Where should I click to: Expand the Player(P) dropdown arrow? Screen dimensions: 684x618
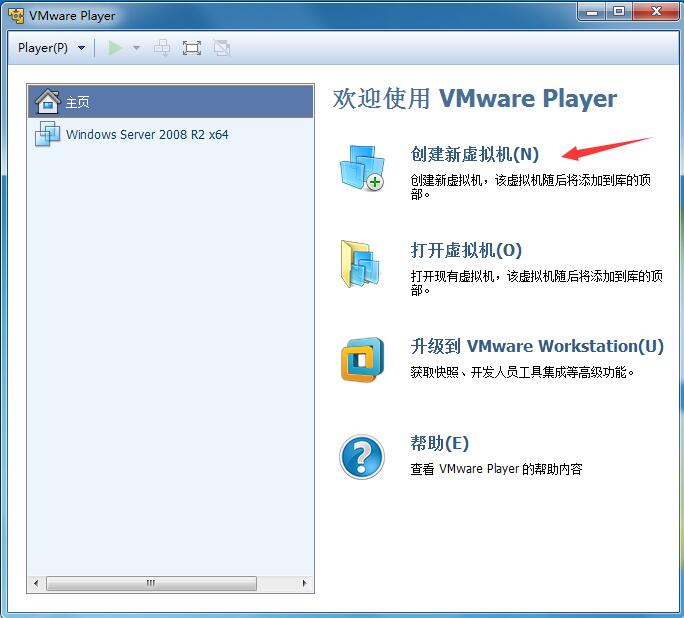pyautogui.click(x=82, y=48)
